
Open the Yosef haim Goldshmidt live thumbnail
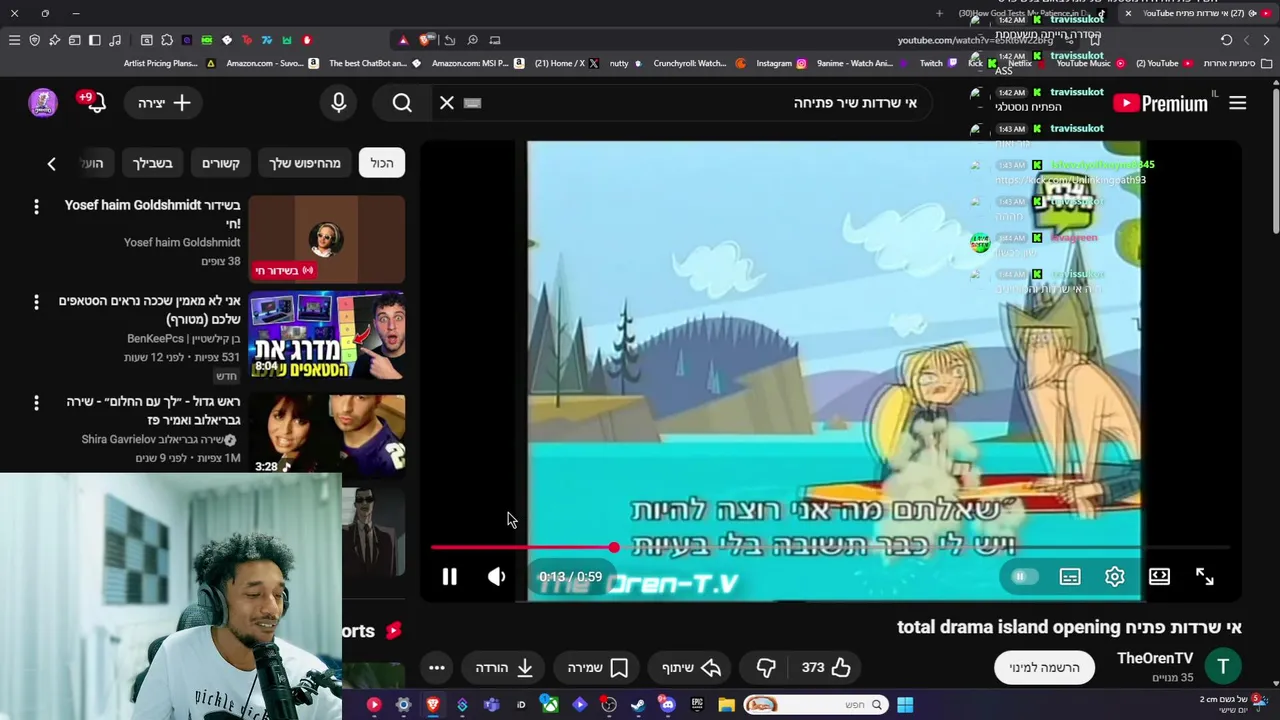327,239
